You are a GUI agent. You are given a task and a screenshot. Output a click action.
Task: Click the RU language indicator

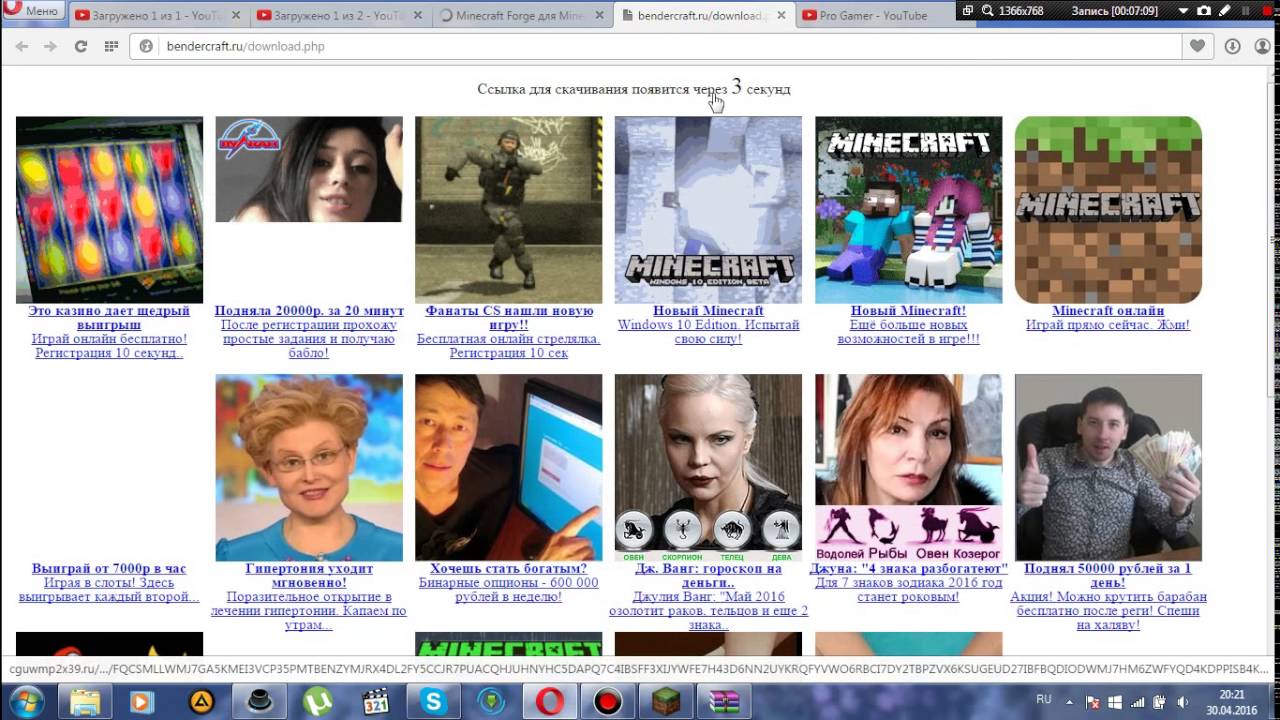coord(1044,699)
